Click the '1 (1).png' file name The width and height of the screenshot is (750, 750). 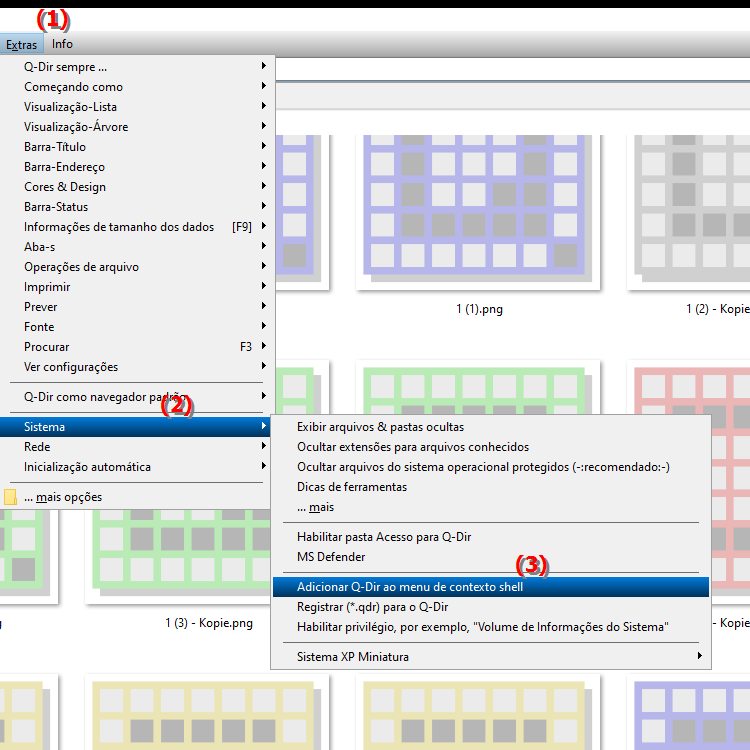coord(479,309)
